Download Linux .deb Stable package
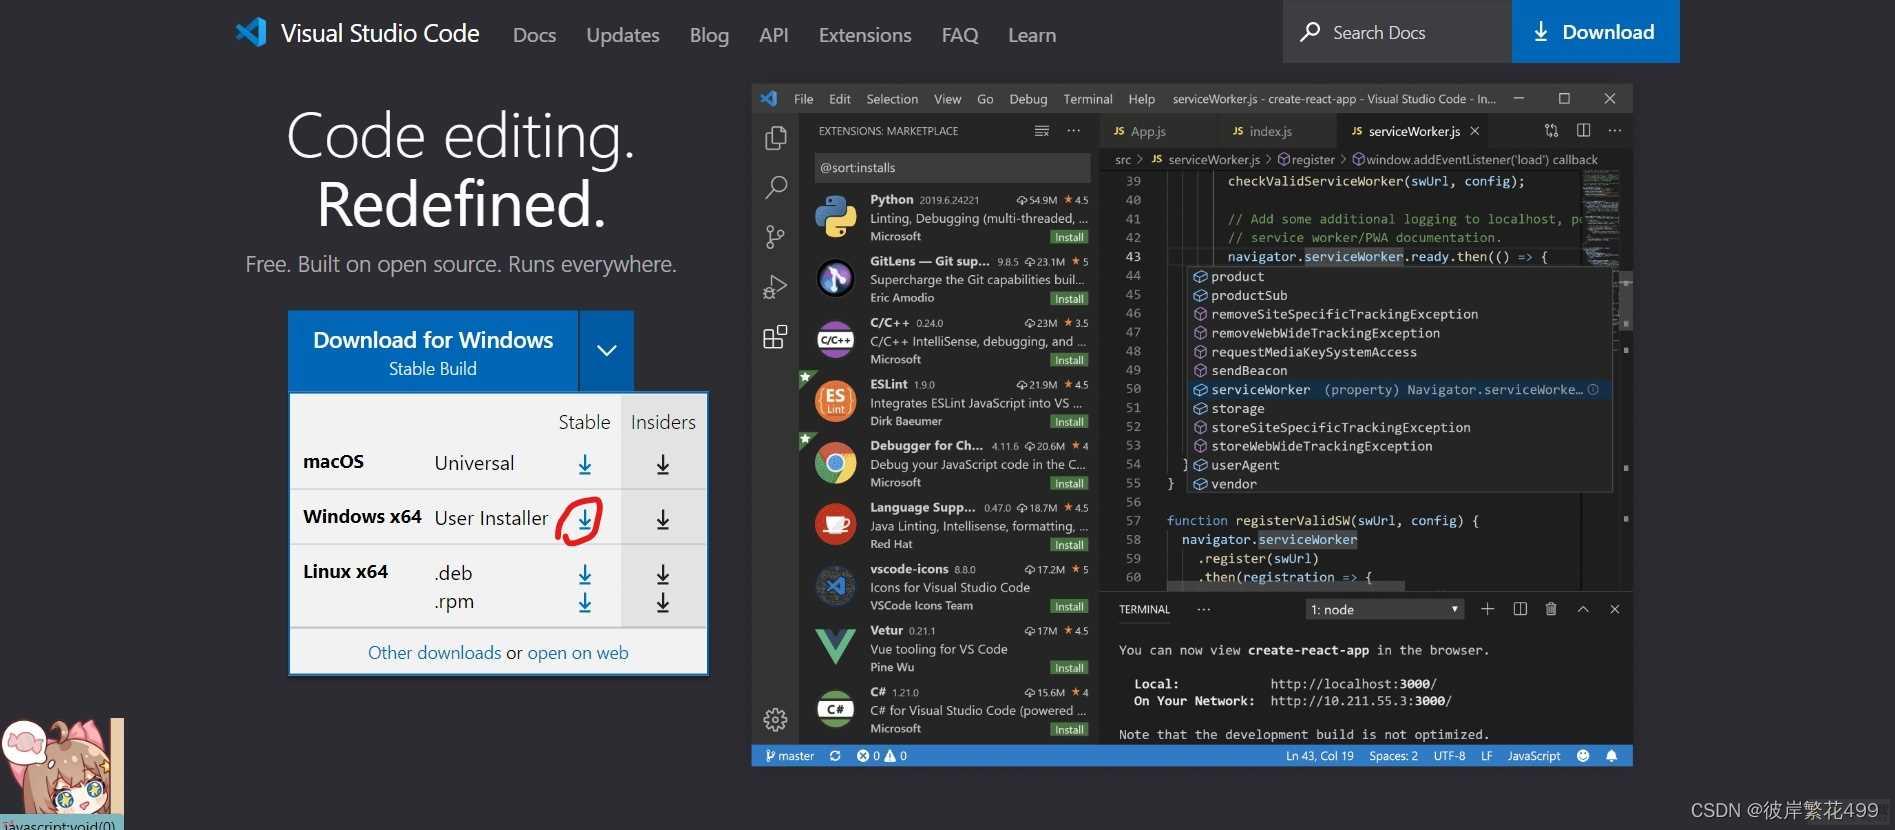The image size is (1895, 830). 585,575
